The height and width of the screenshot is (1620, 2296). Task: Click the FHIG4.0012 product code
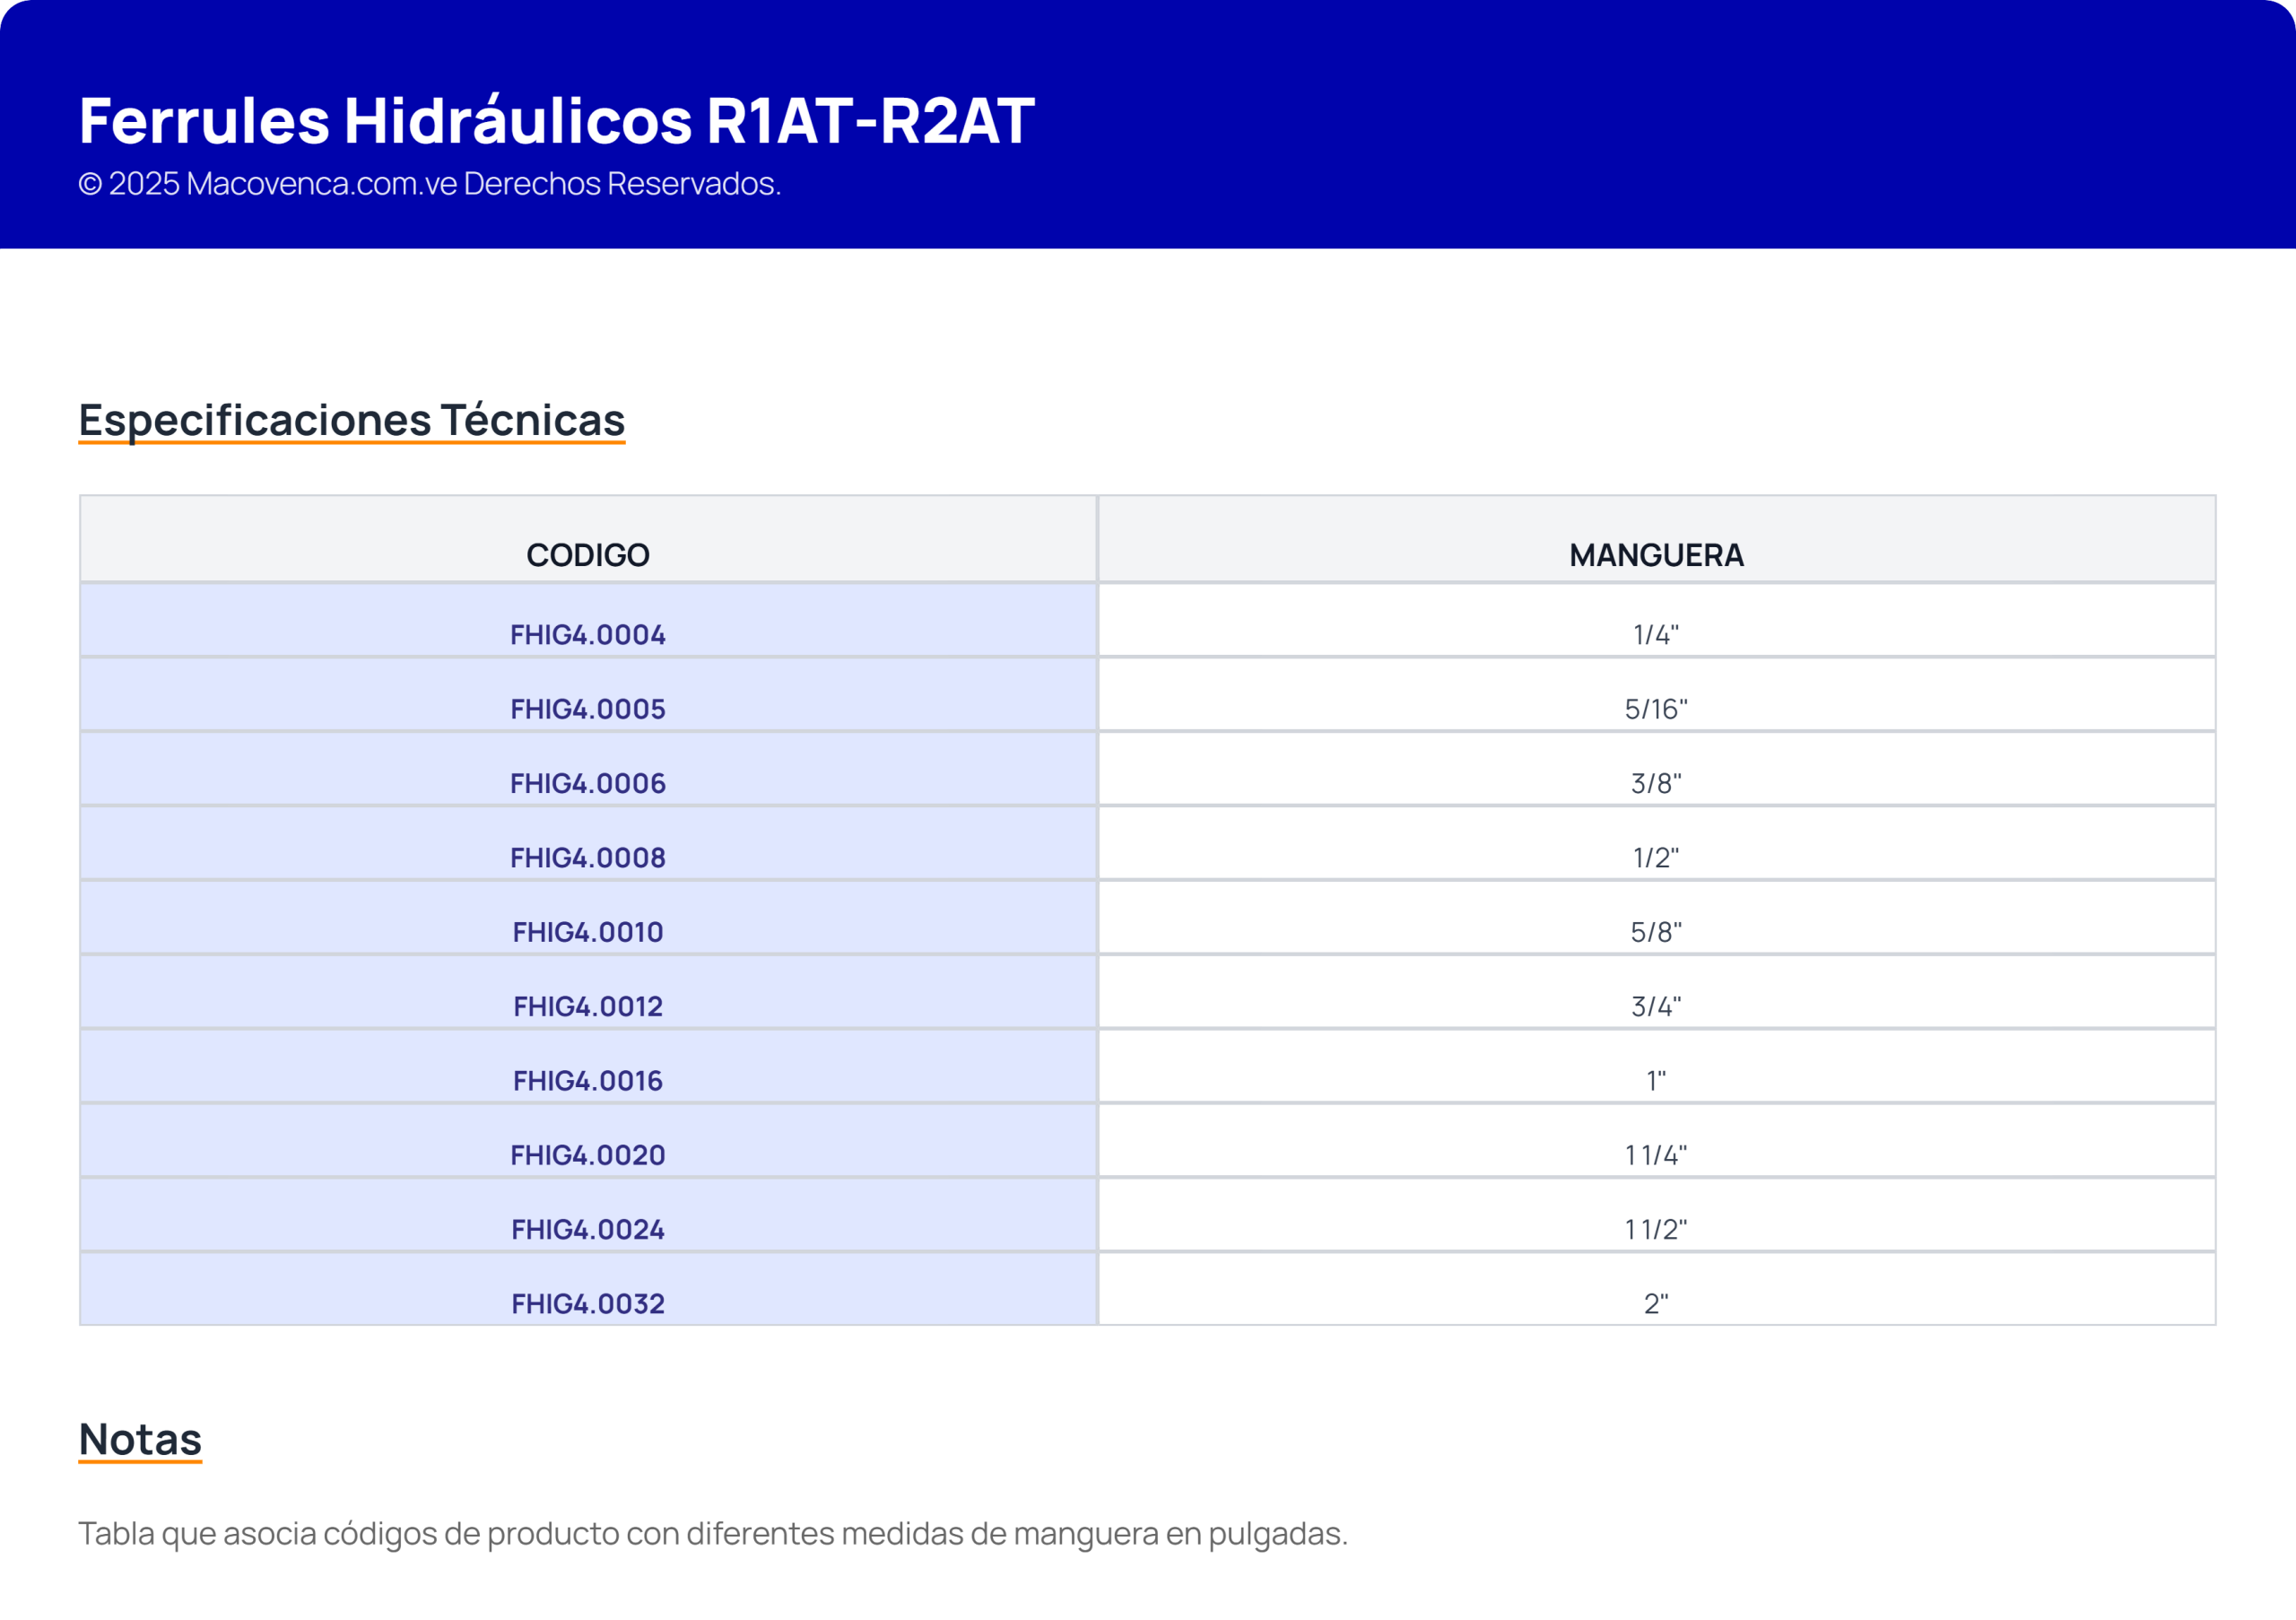coord(588,1006)
